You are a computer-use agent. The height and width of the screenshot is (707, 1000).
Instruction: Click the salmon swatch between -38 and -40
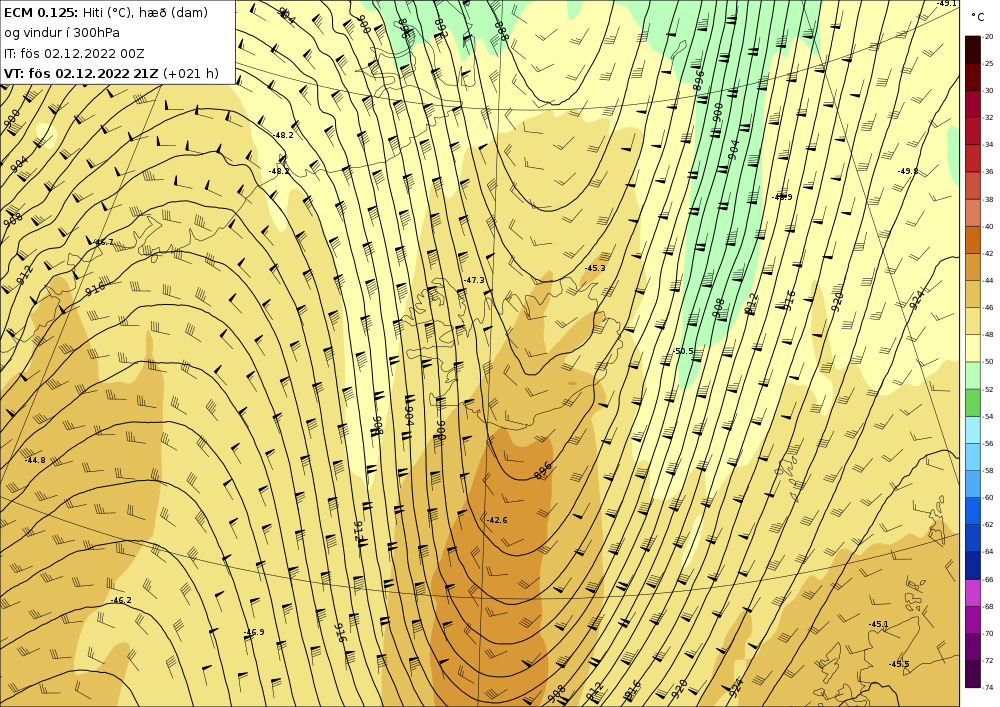click(x=973, y=213)
